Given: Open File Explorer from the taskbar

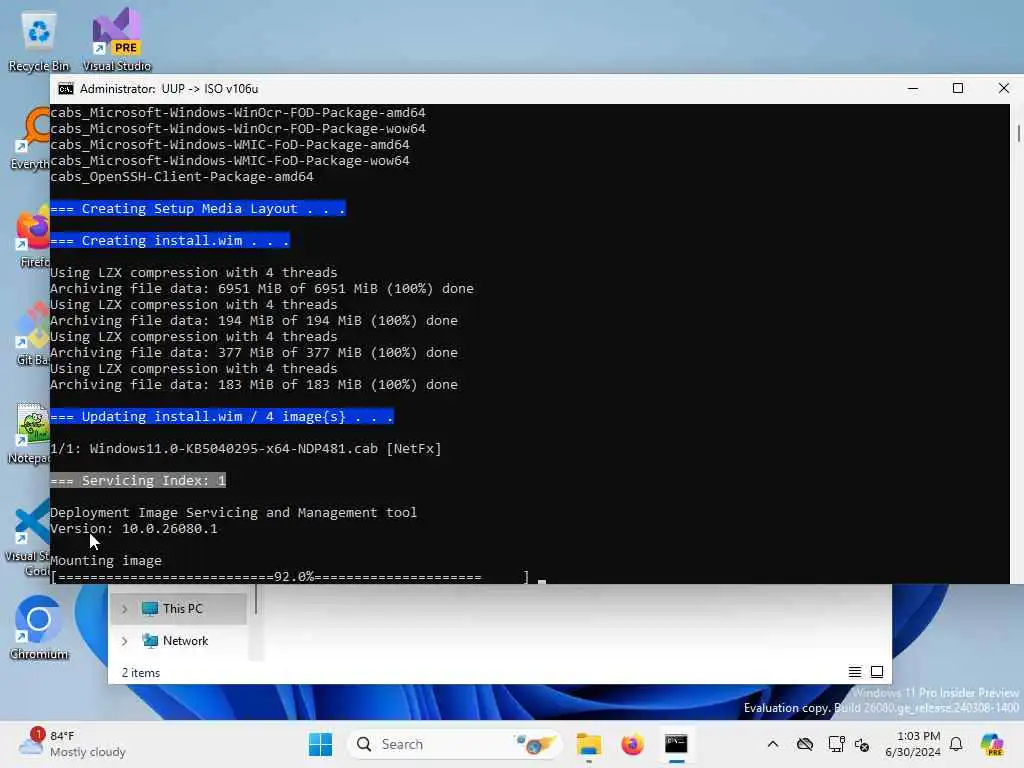Looking at the screenshot, I should (588, 744).
